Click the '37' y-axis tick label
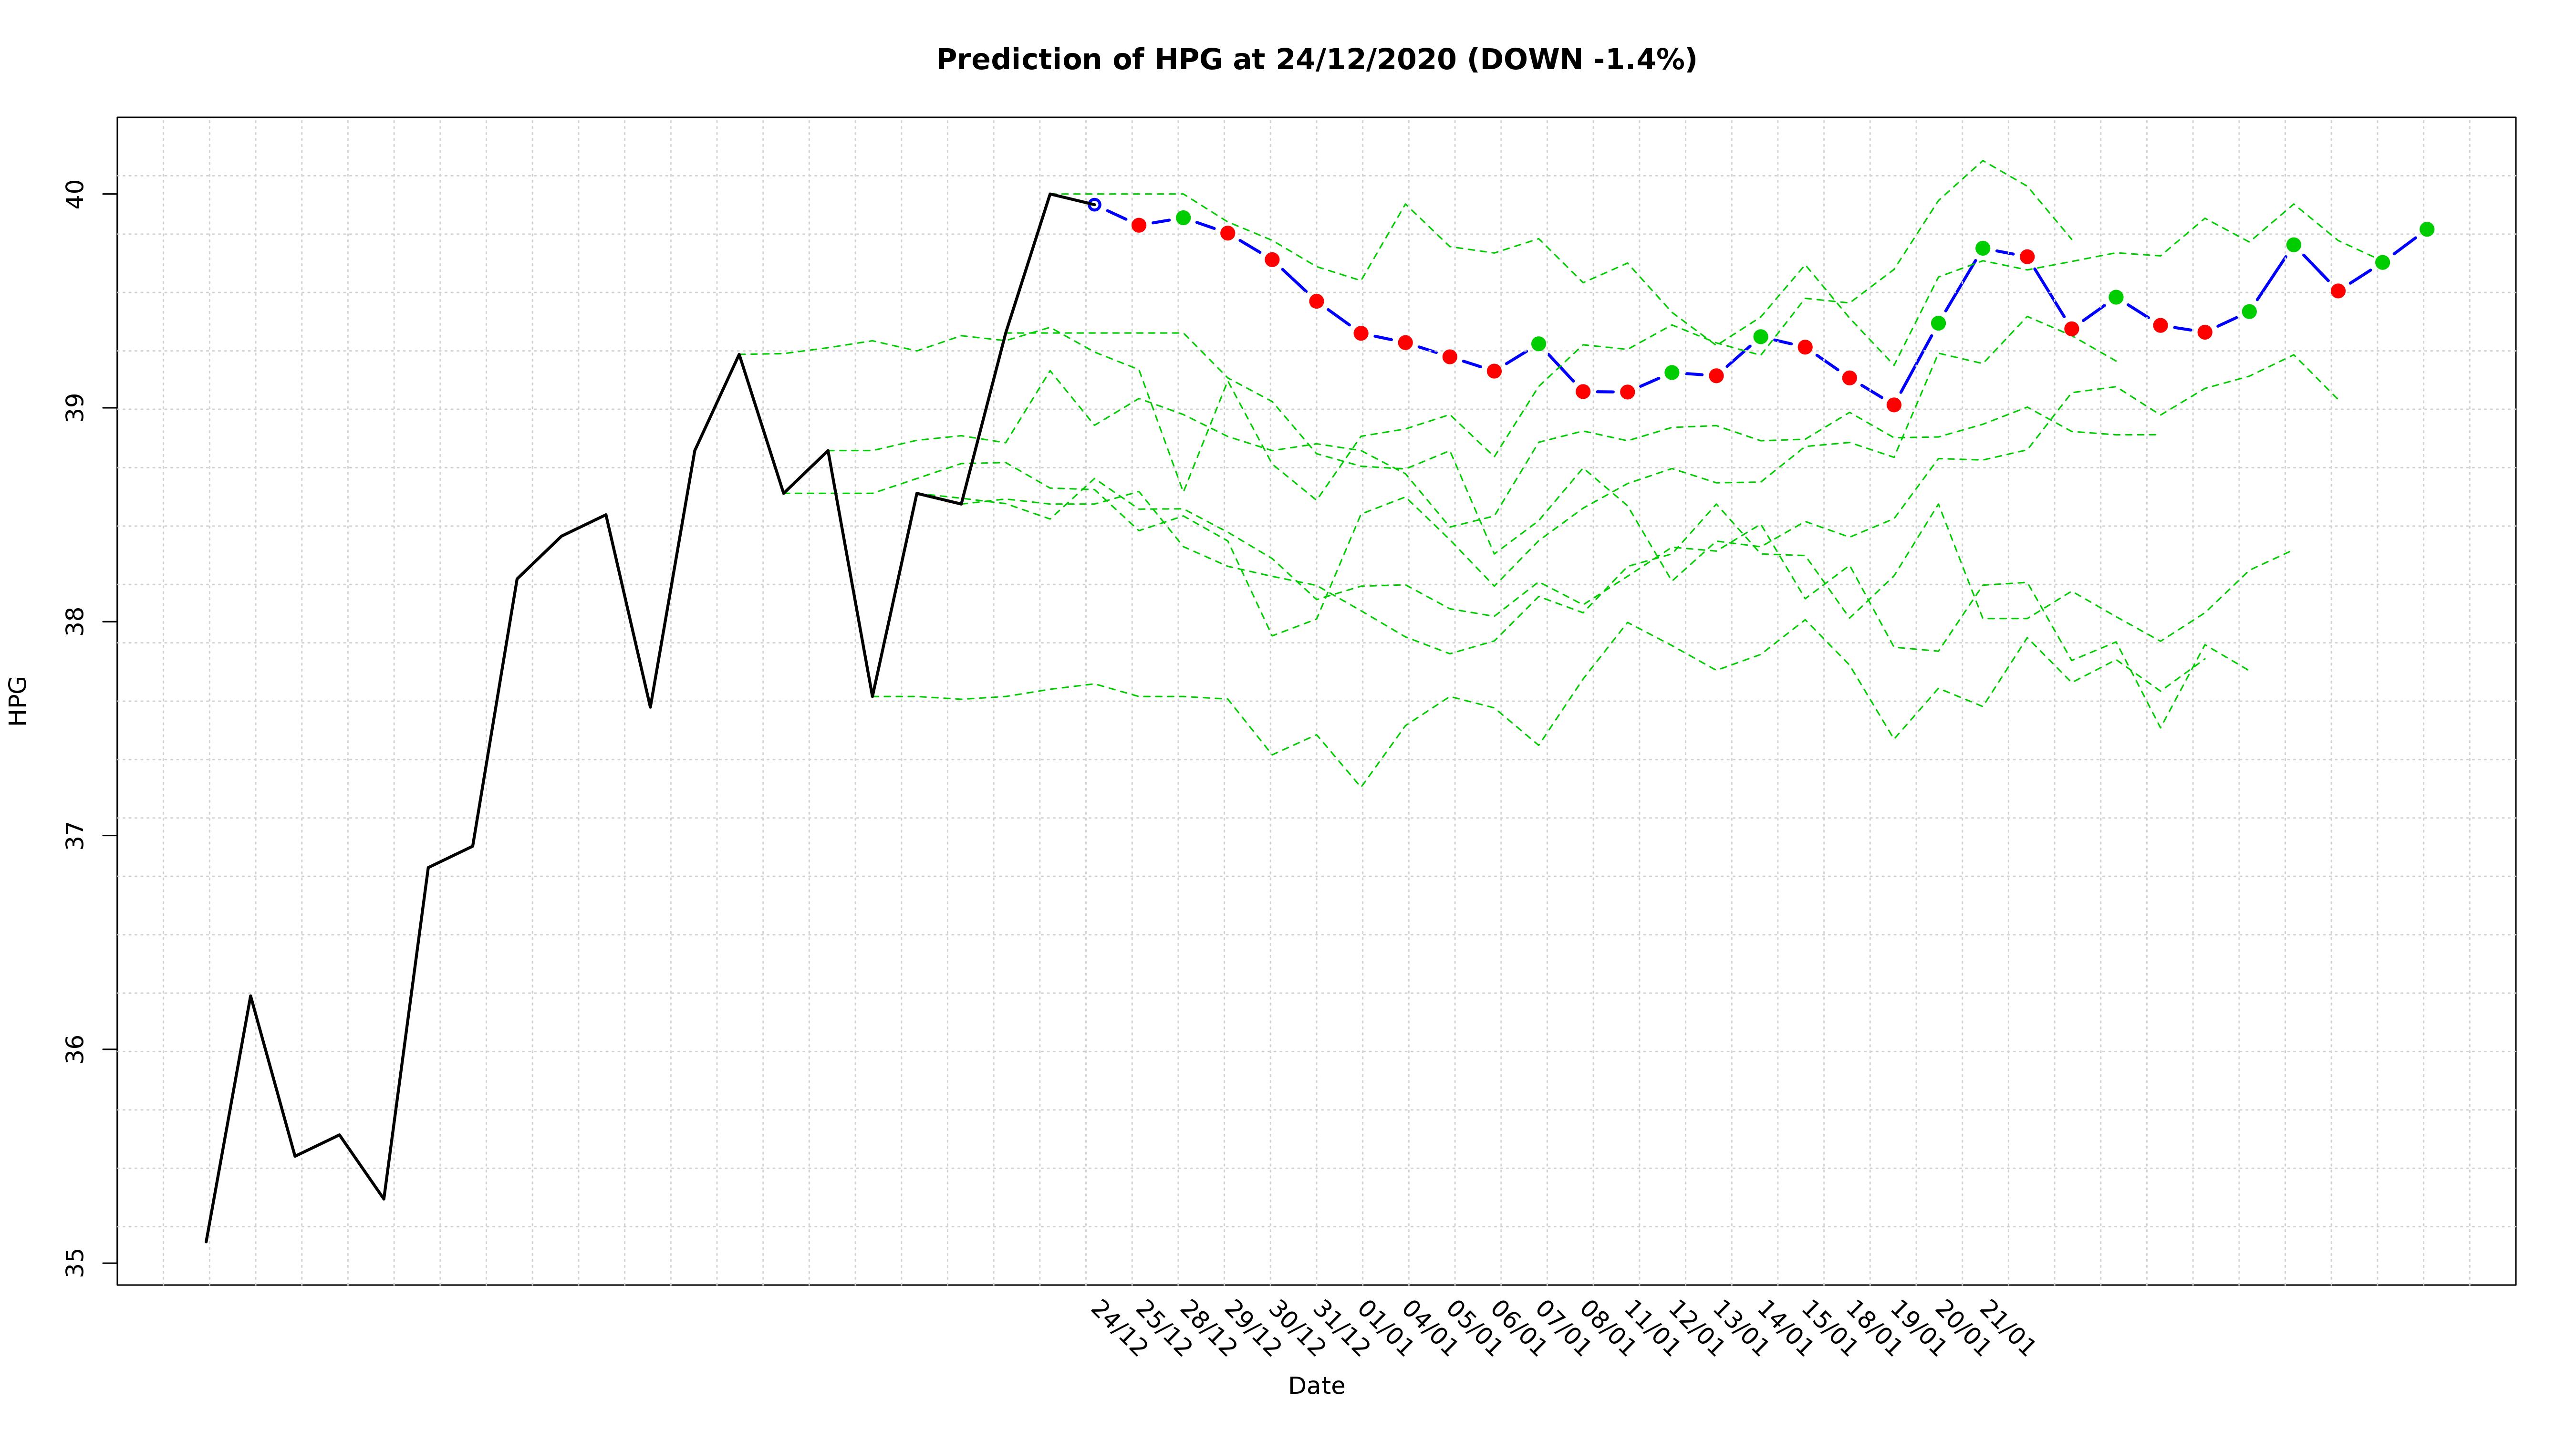Screen dimensions: 2576x1431 pyautogui.click(x=76, y=835)
